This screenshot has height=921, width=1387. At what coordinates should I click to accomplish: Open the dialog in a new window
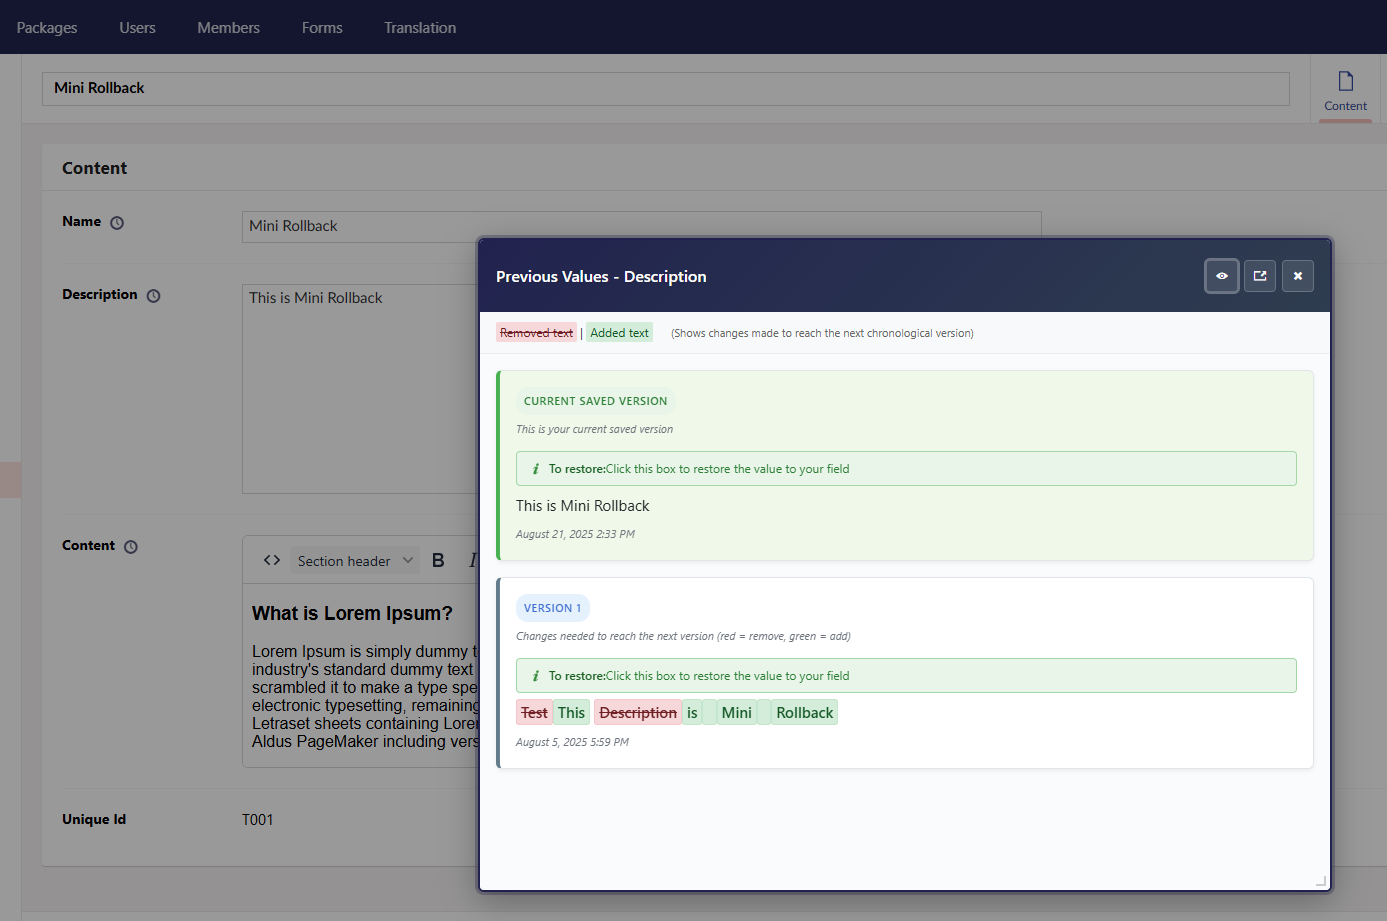point(1259,275)
